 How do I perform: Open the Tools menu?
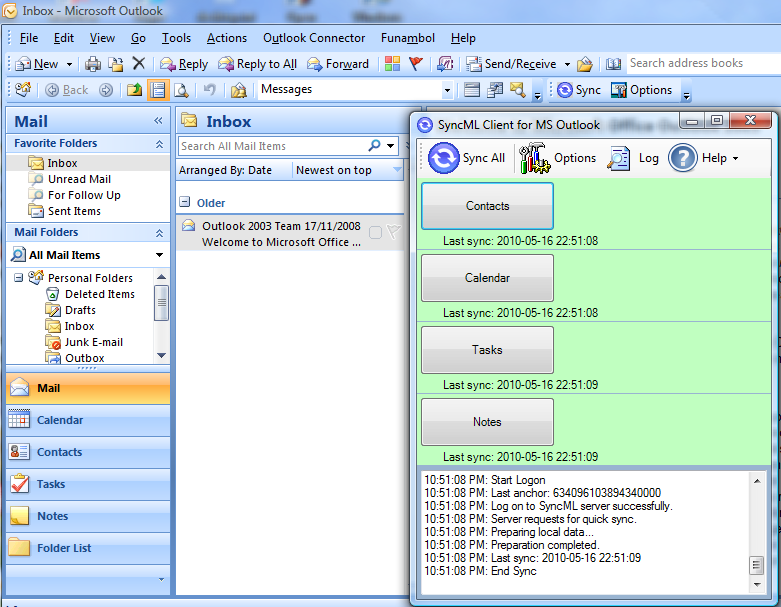click(176, 38)
